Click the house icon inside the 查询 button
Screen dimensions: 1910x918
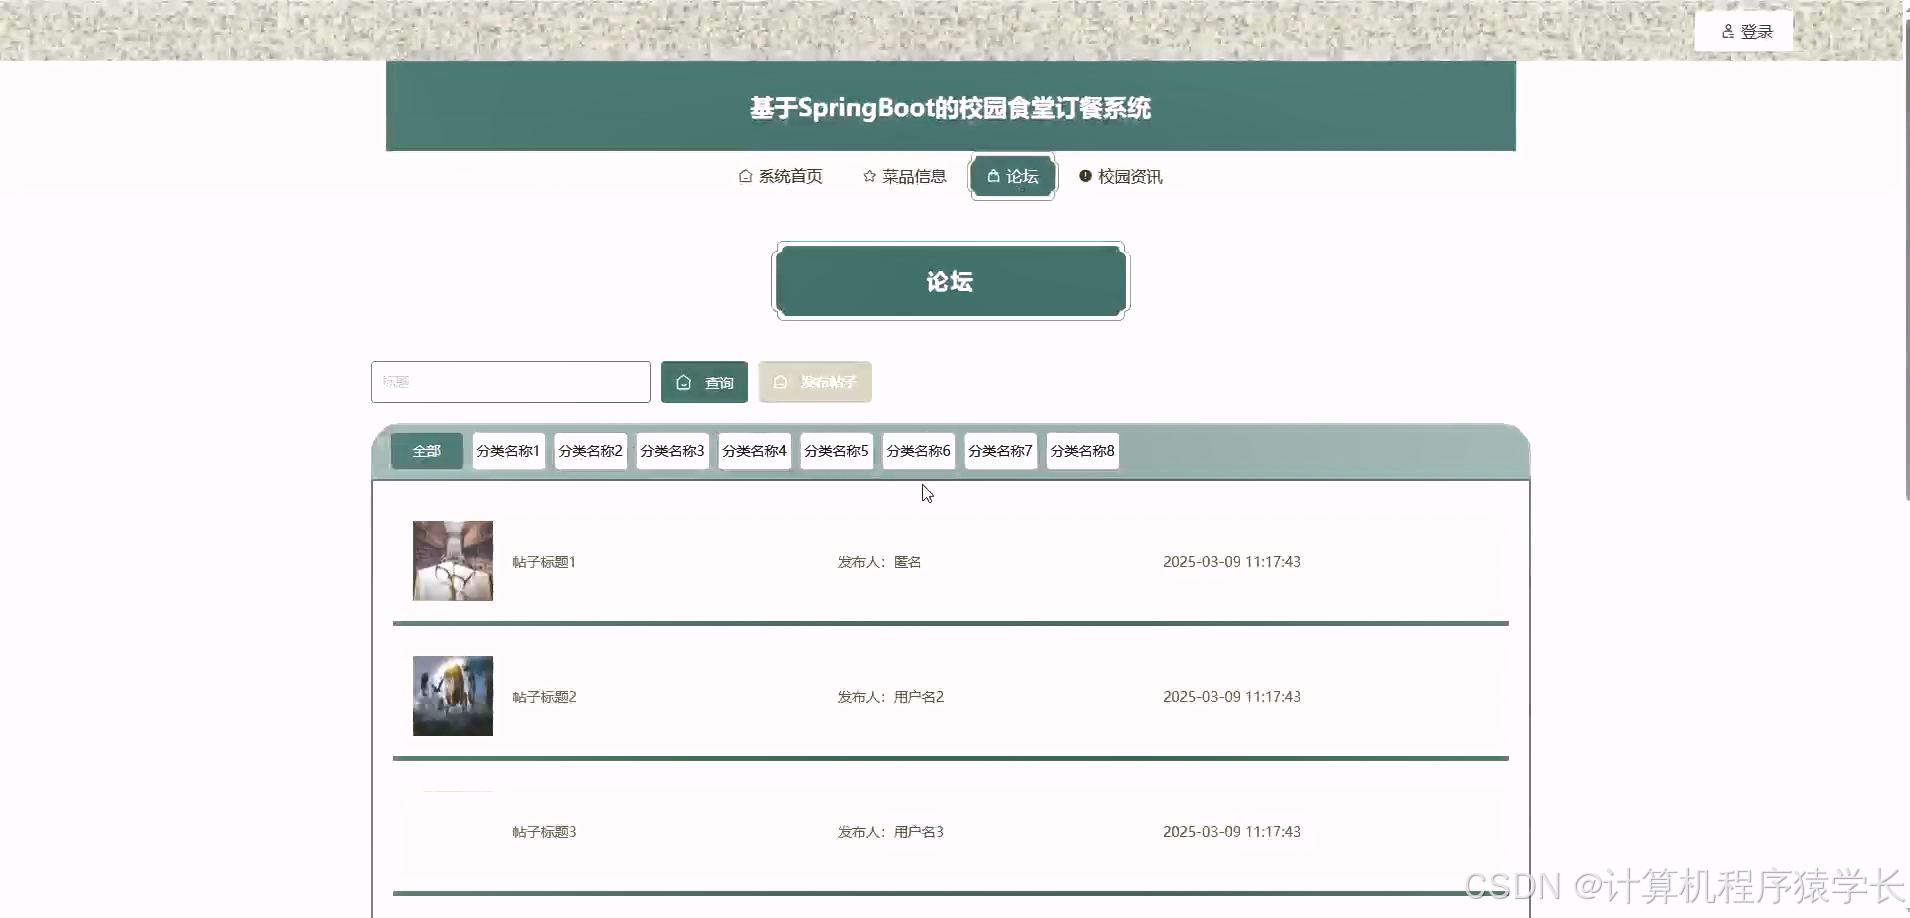(684, 382)
